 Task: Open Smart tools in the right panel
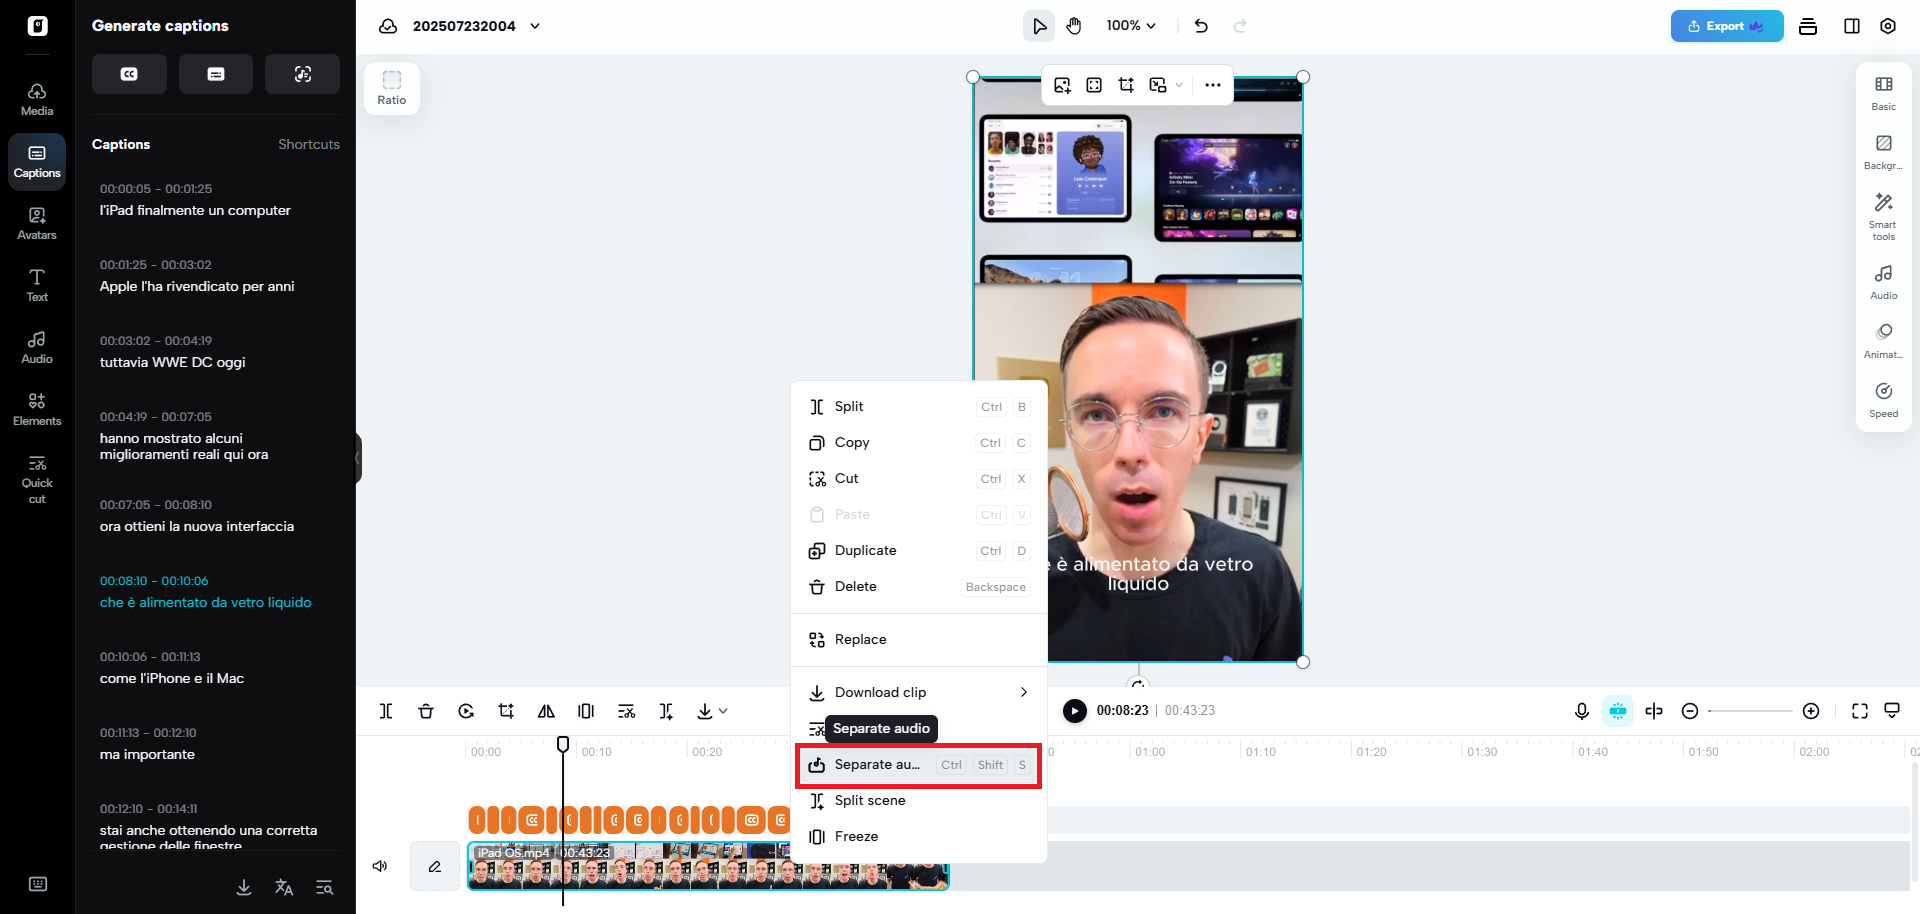click(x=1884, y=216)
